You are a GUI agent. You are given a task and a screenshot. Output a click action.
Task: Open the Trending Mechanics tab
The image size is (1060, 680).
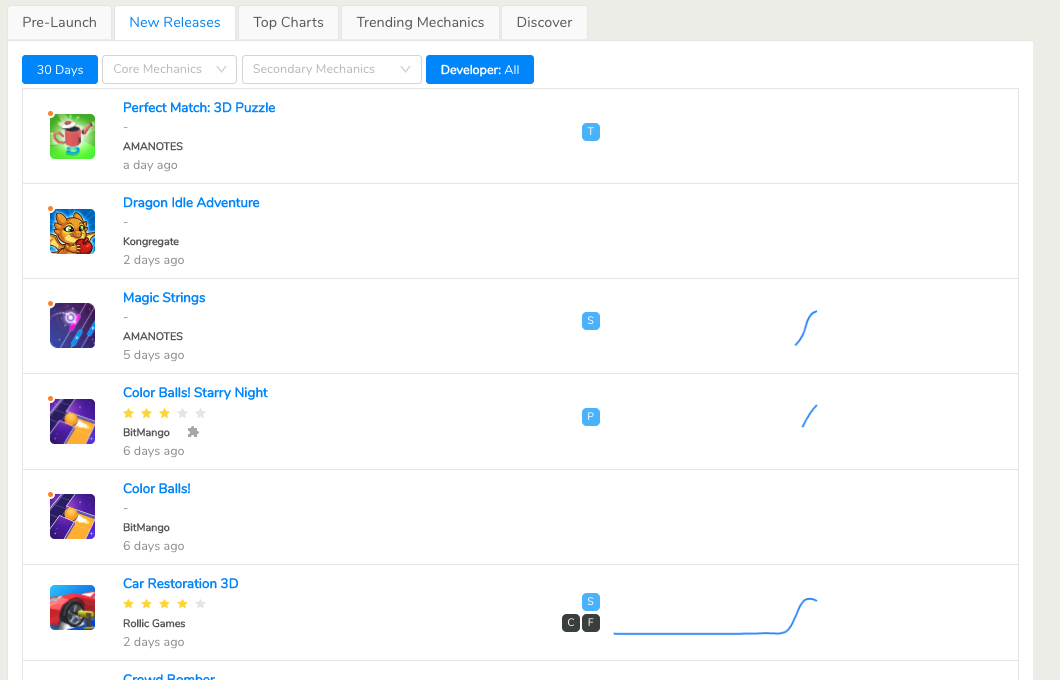[420, 22]
